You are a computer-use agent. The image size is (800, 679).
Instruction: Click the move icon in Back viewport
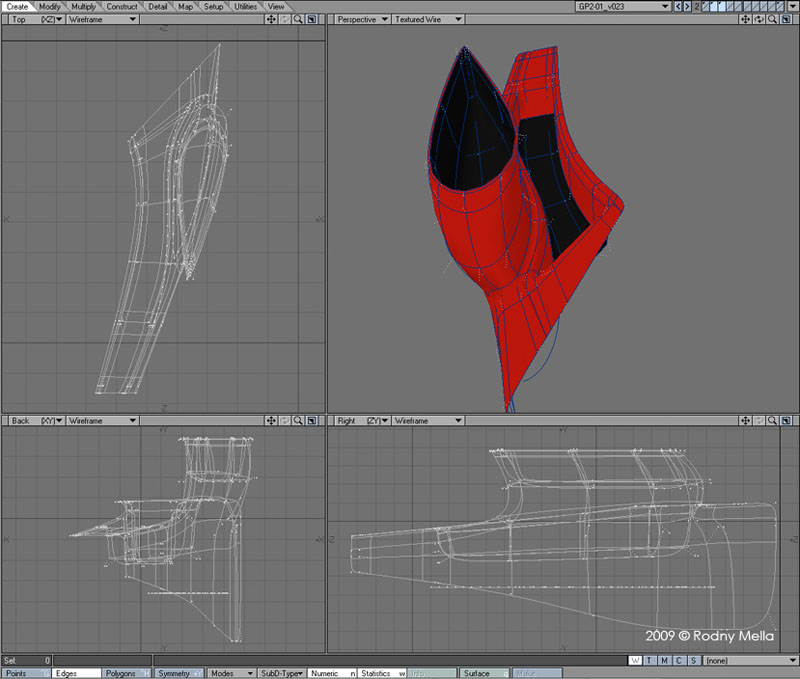(272, 421)
